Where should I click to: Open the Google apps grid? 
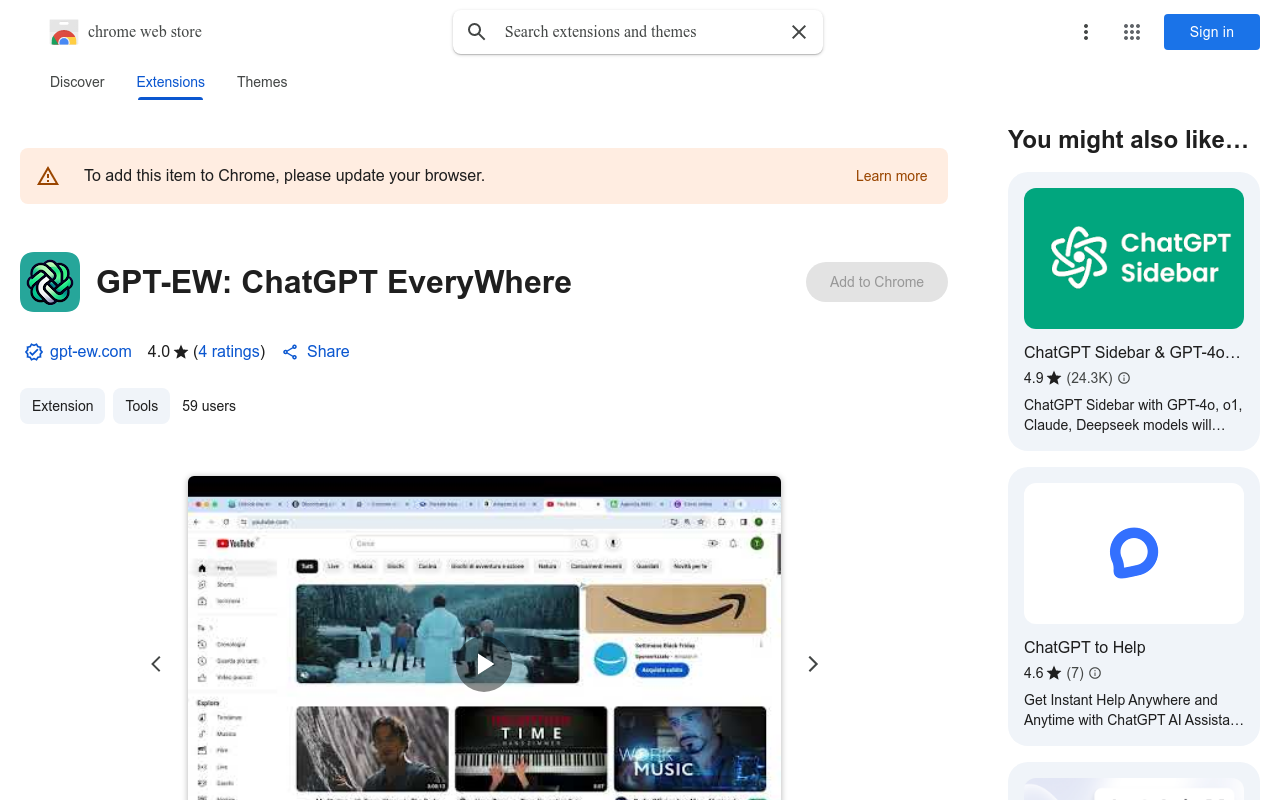(x=1132, y=32)
